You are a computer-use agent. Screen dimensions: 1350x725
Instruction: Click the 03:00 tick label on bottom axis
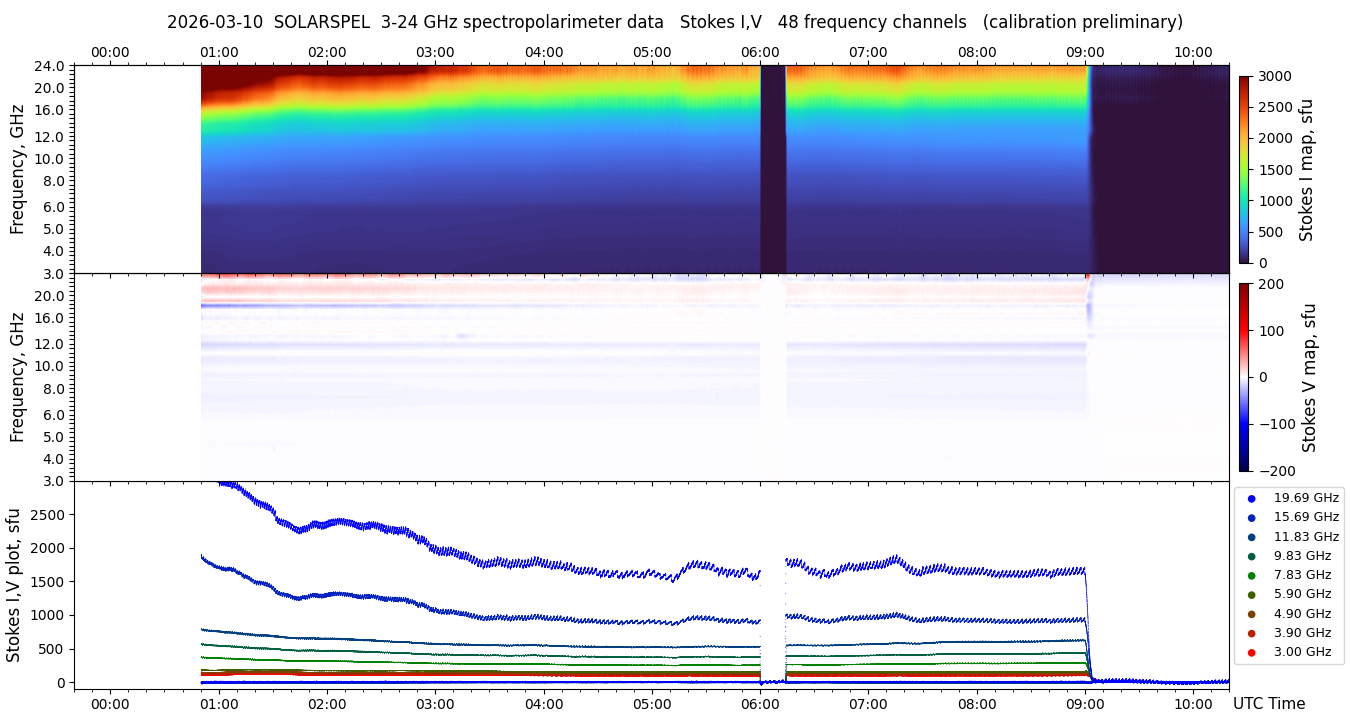[x=435, y=704]
